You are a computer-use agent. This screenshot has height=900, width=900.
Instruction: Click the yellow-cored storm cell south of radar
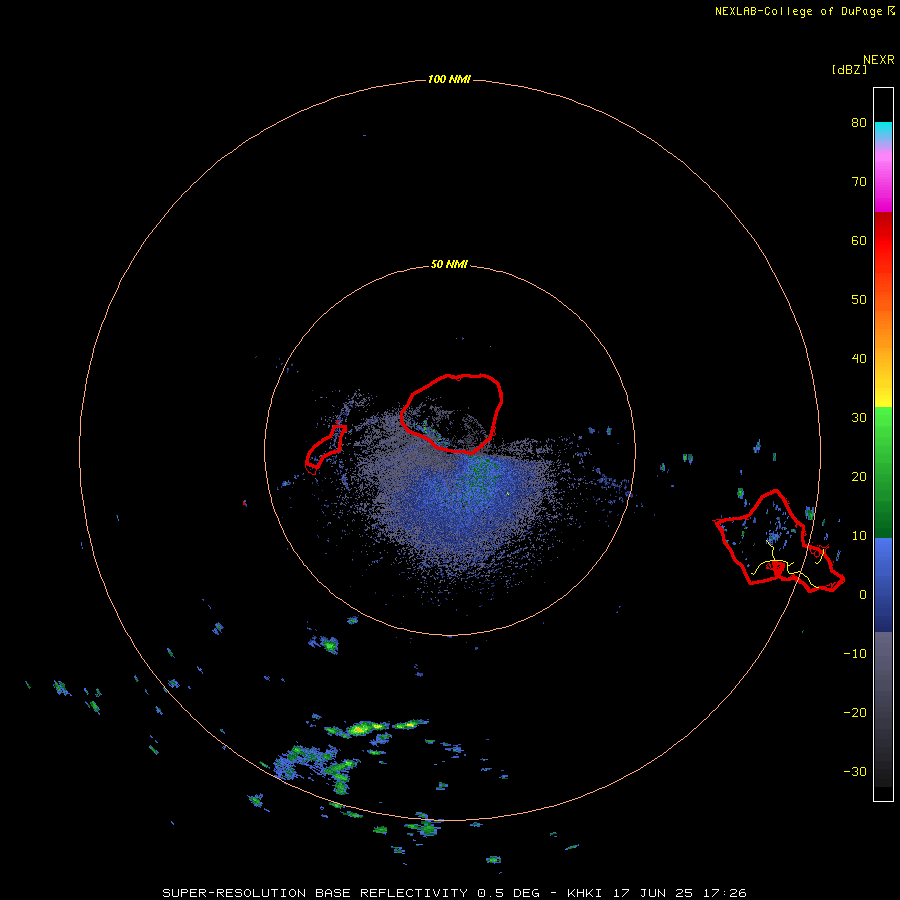coord(359,730)
